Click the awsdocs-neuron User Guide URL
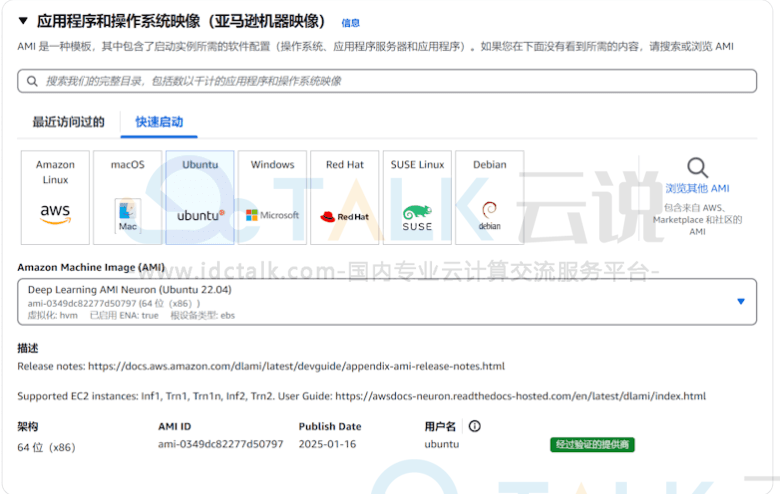 point(520,396)
